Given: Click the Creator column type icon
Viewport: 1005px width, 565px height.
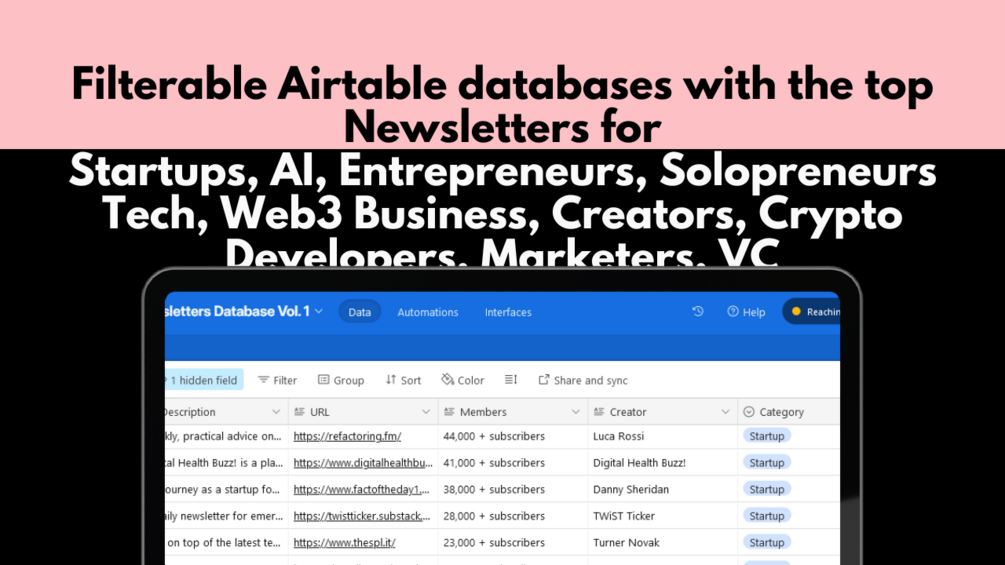Looking at the screenshot, I should click(599, 412).
